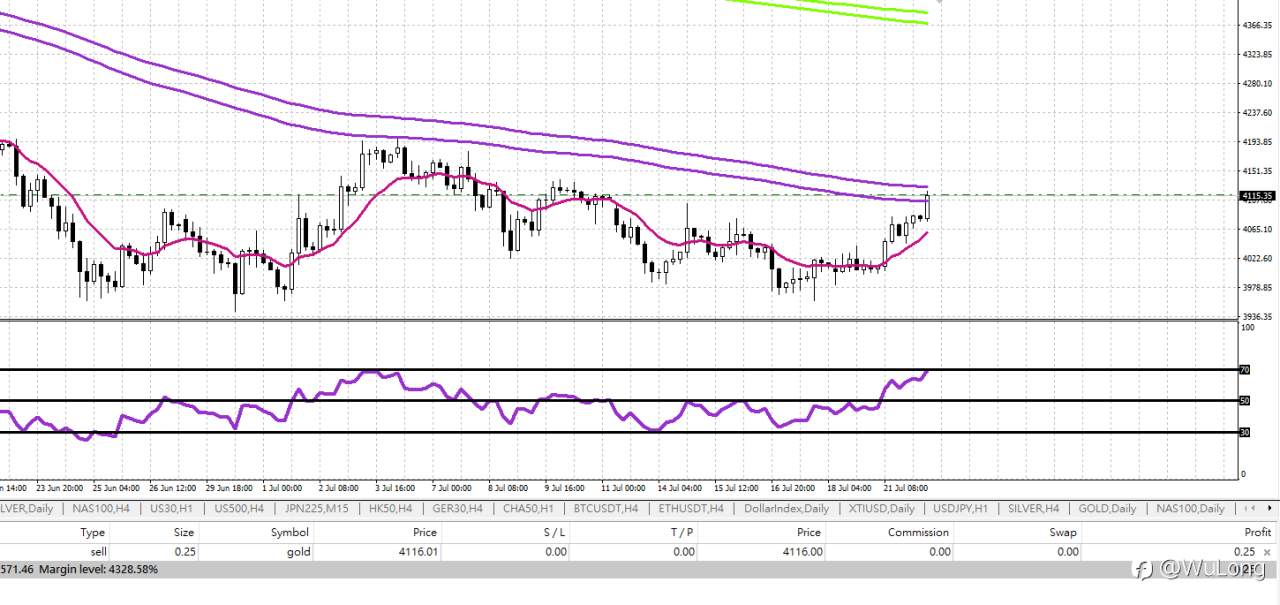Click the chart tabs scroll-right arrow
The width and height of the screenshot is (1280, 605).
(1270, 508)
